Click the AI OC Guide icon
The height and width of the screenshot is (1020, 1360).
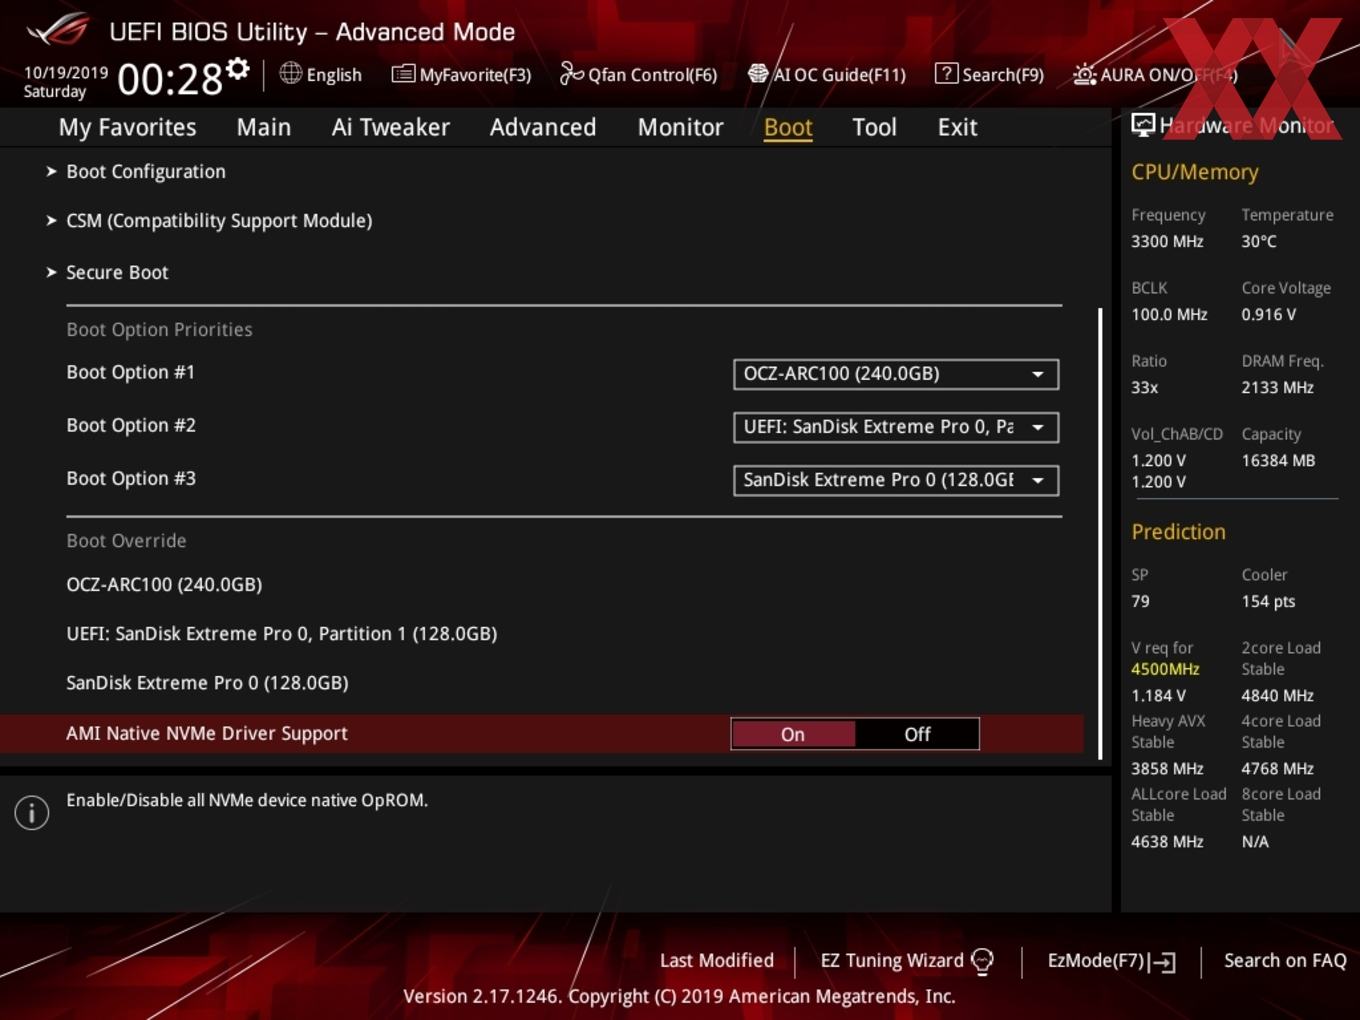coord(758,74)
